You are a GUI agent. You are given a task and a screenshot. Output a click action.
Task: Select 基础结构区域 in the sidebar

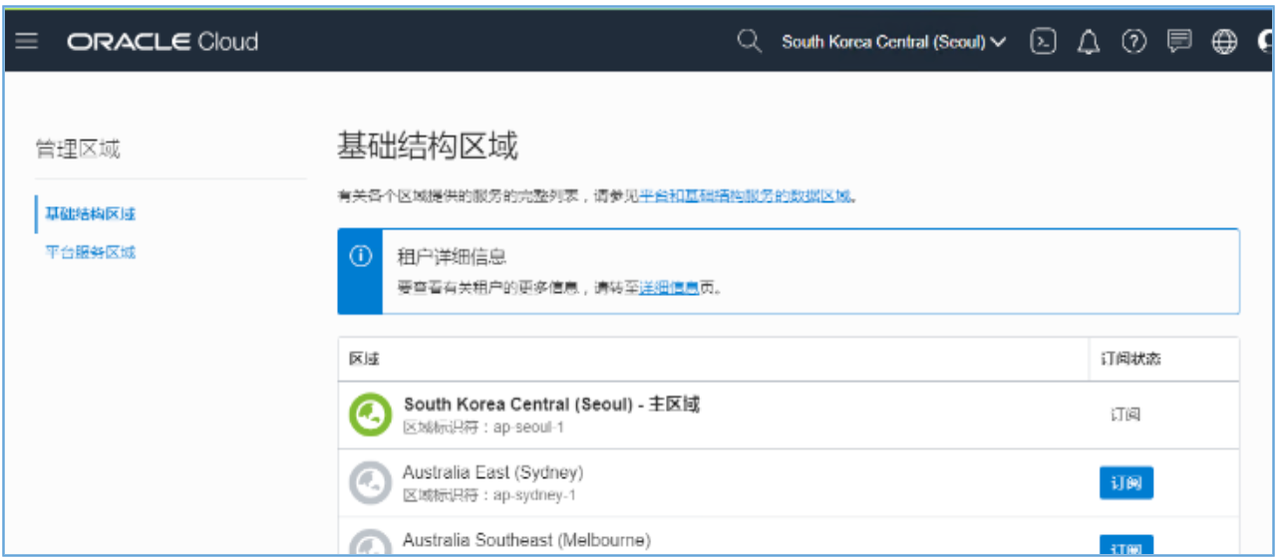pos(90,214)
